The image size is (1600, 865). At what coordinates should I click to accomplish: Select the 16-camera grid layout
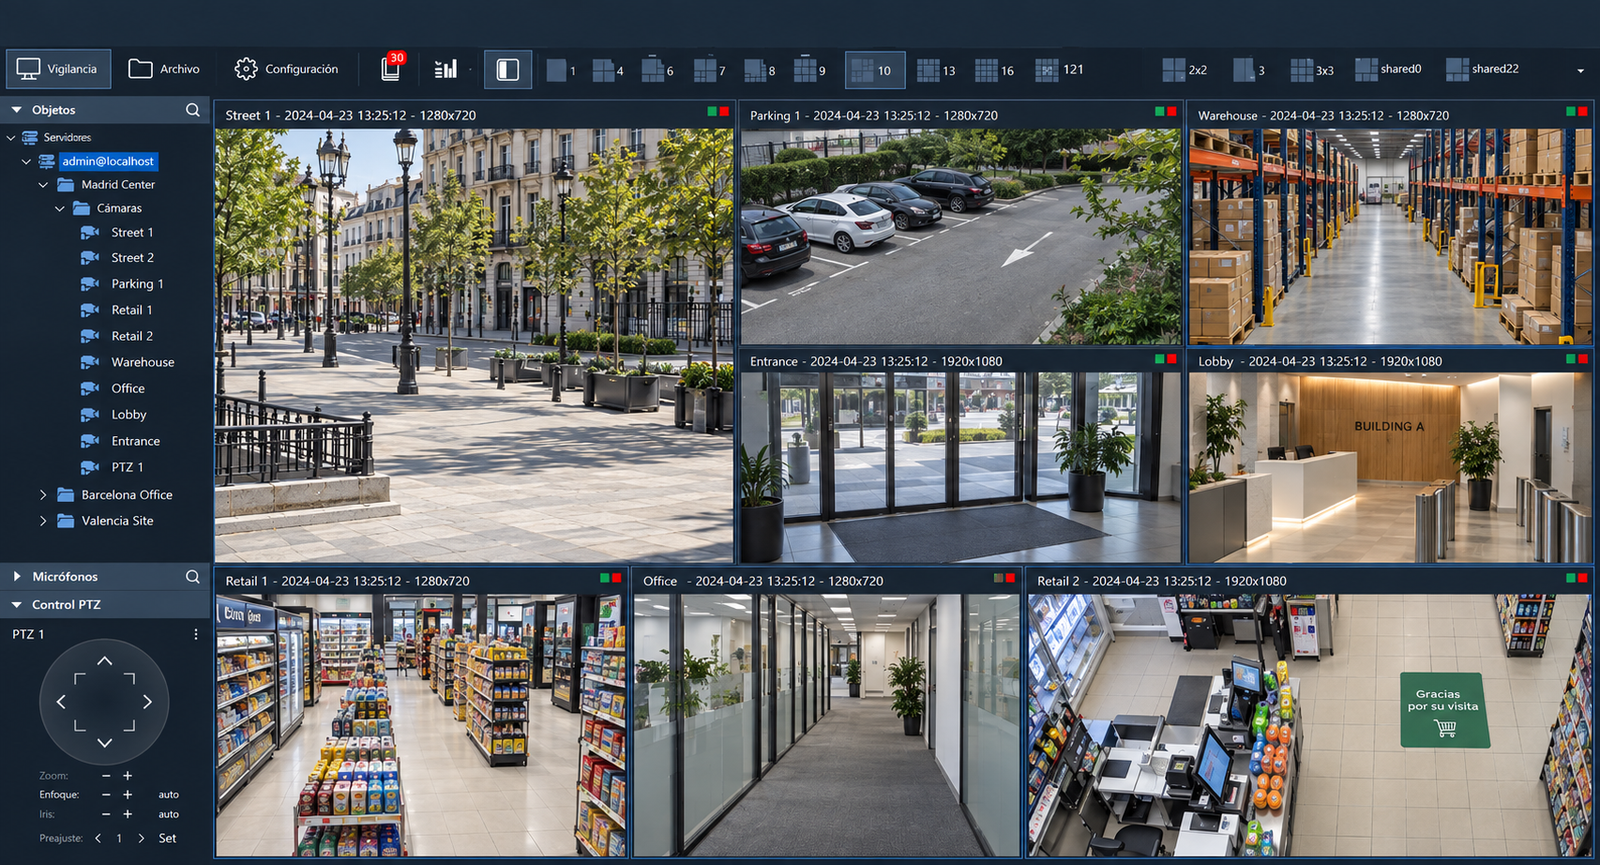995,70
